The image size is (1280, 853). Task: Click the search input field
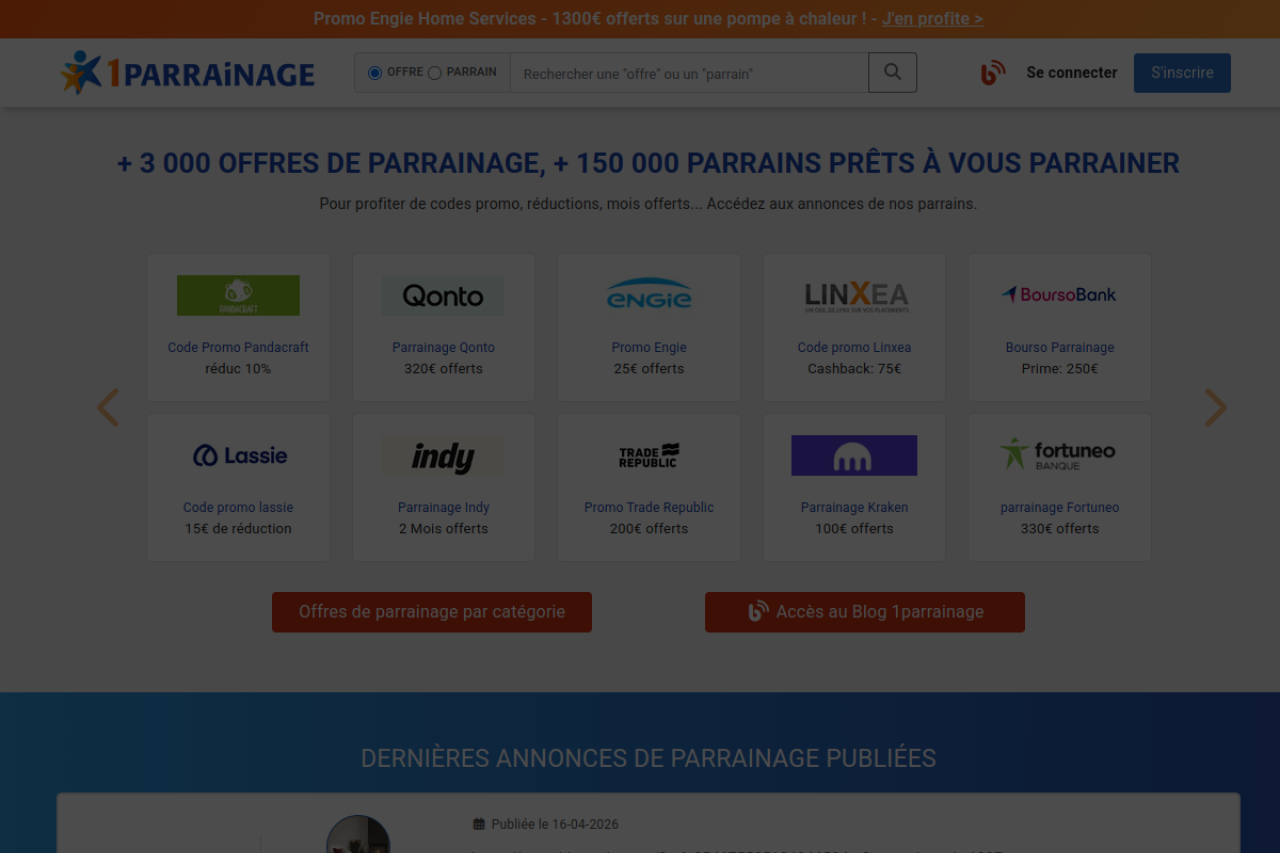tap(689, 74)
